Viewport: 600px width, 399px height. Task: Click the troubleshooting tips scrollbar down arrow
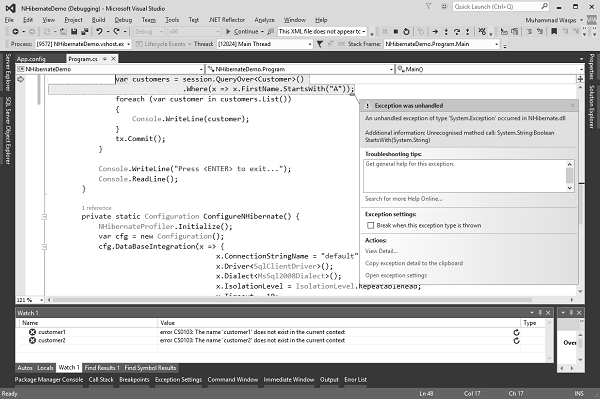tap(569, 188)
